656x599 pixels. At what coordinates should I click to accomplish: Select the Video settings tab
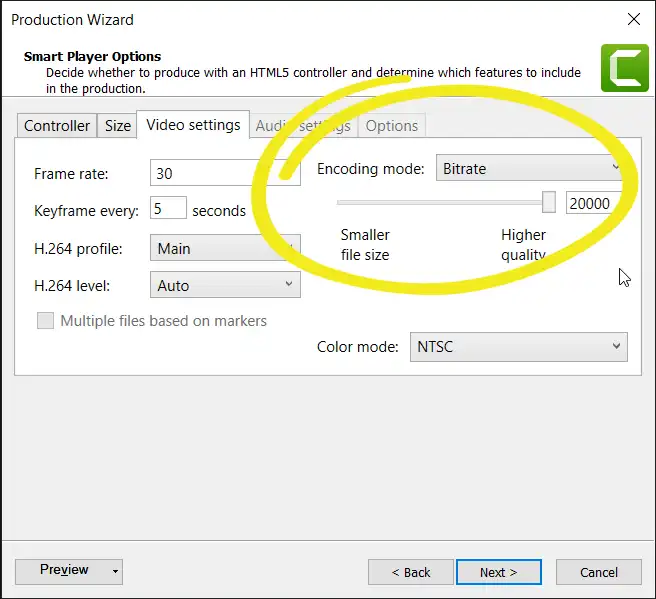tap(193, 125)
